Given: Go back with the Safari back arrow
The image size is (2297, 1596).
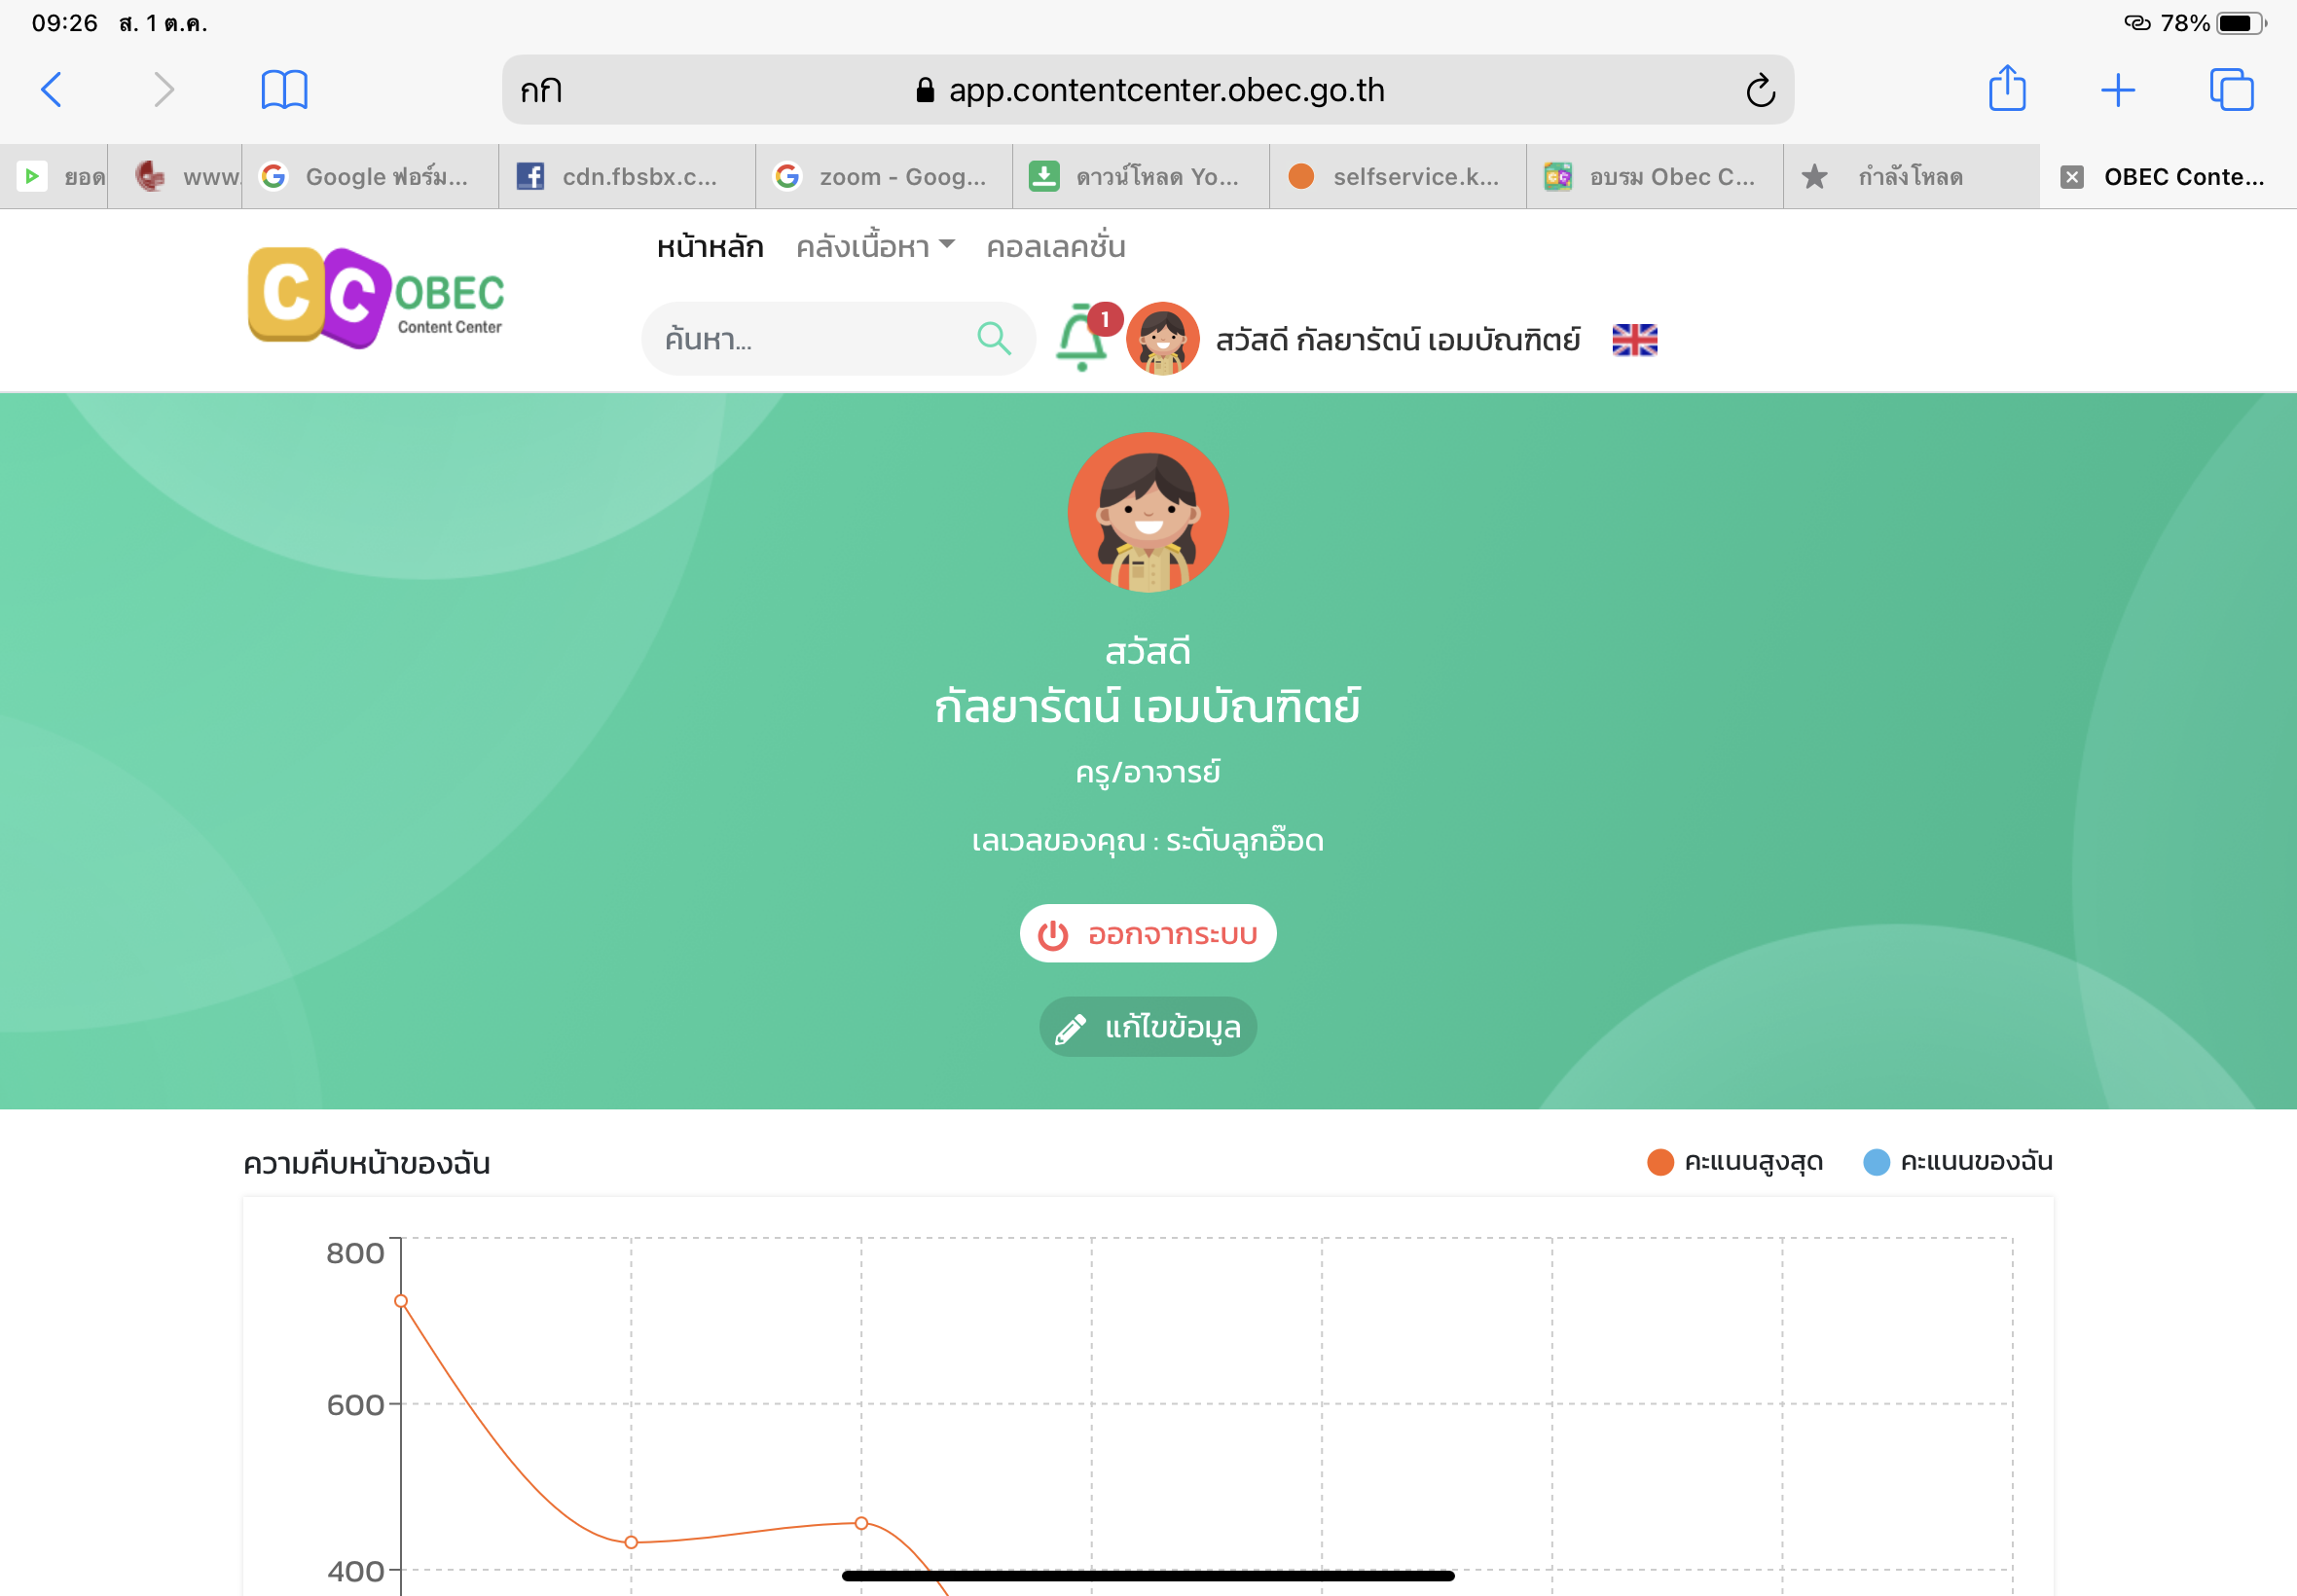Looking at the screenshot, I should click(x=52, y=90).
